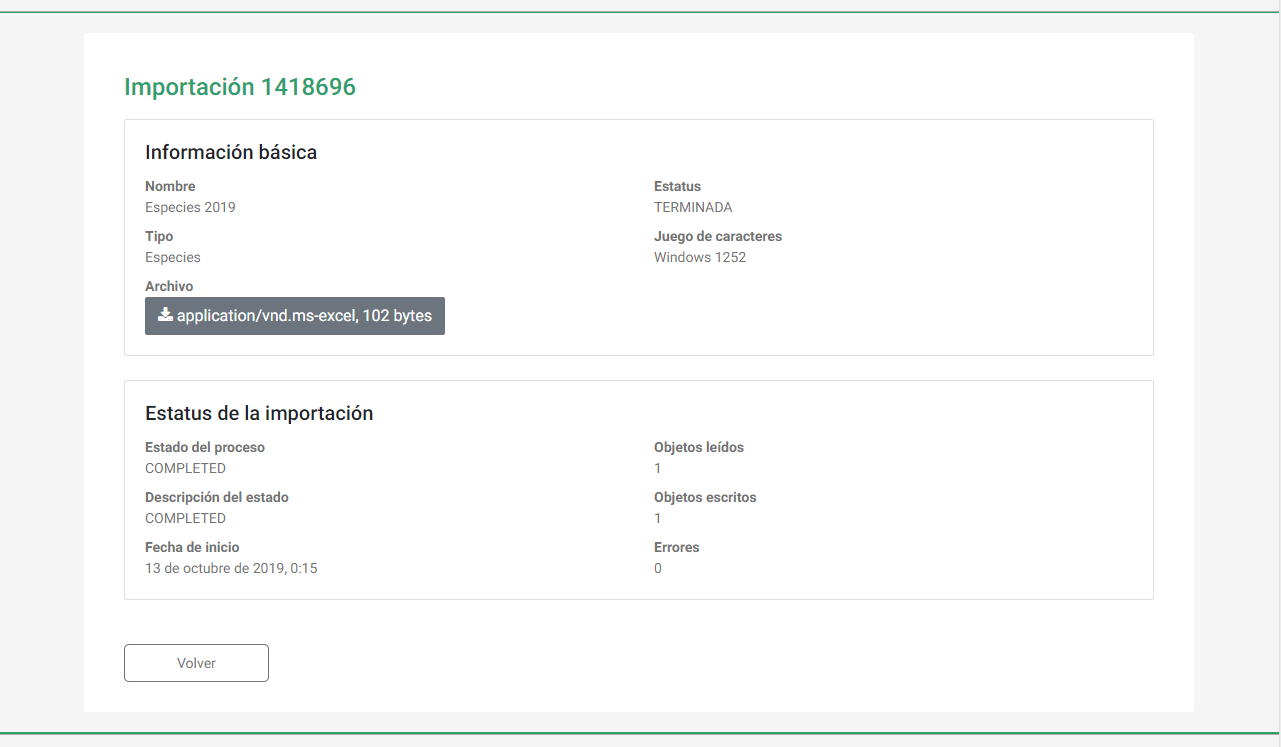Screen dimensions: 1281x747
Task: Select the TERMINADA status value
Action: click(x=693, y=207)
